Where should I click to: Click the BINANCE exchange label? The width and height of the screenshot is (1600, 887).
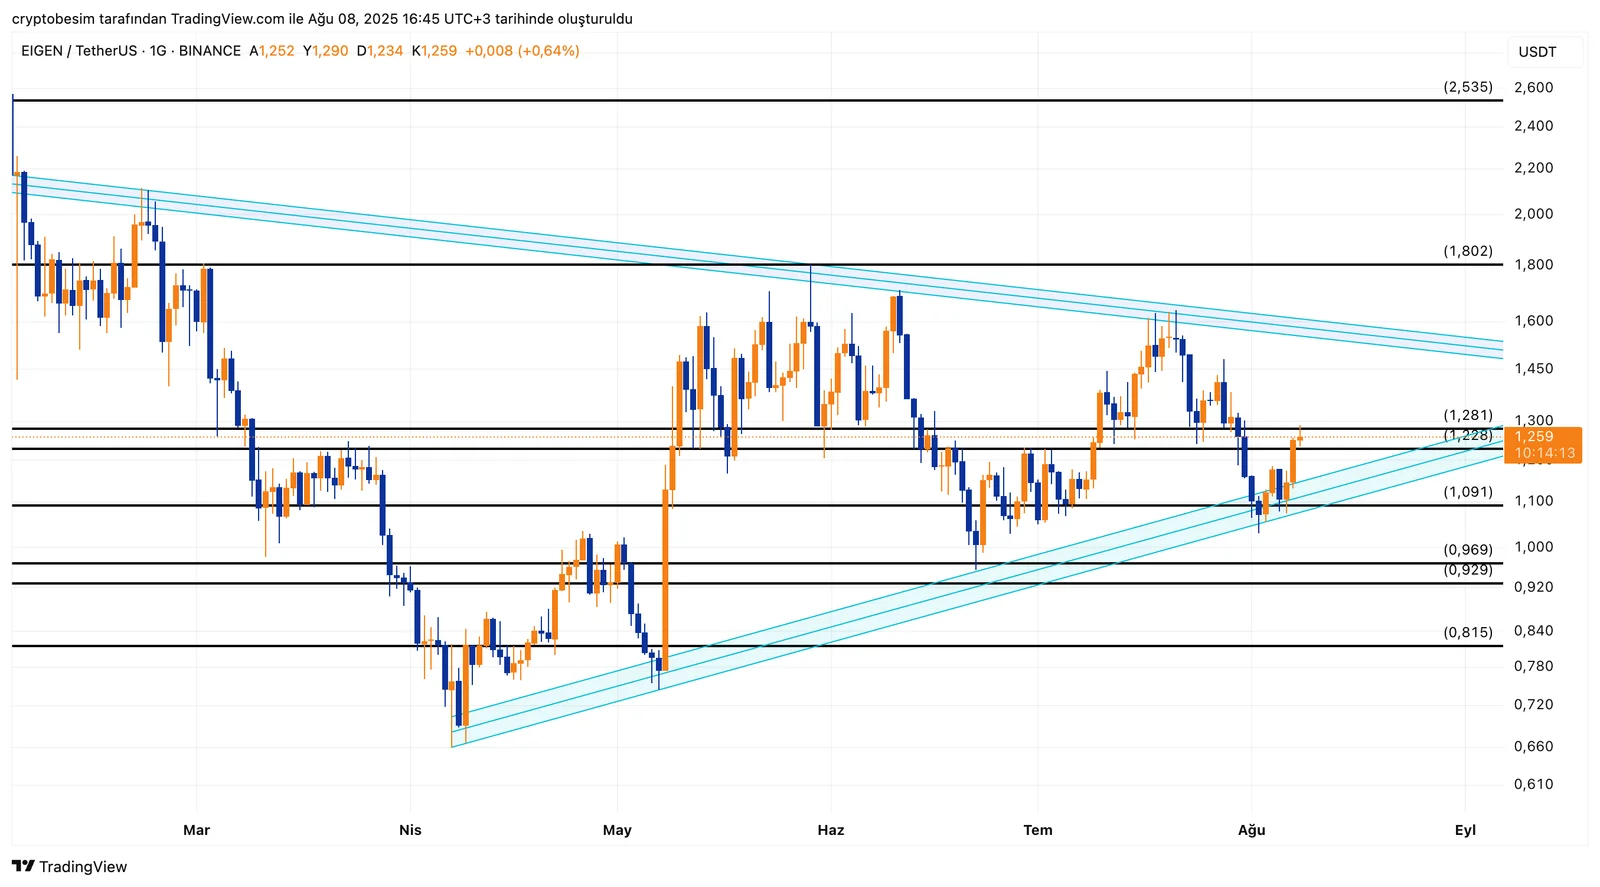pos(210,51)
